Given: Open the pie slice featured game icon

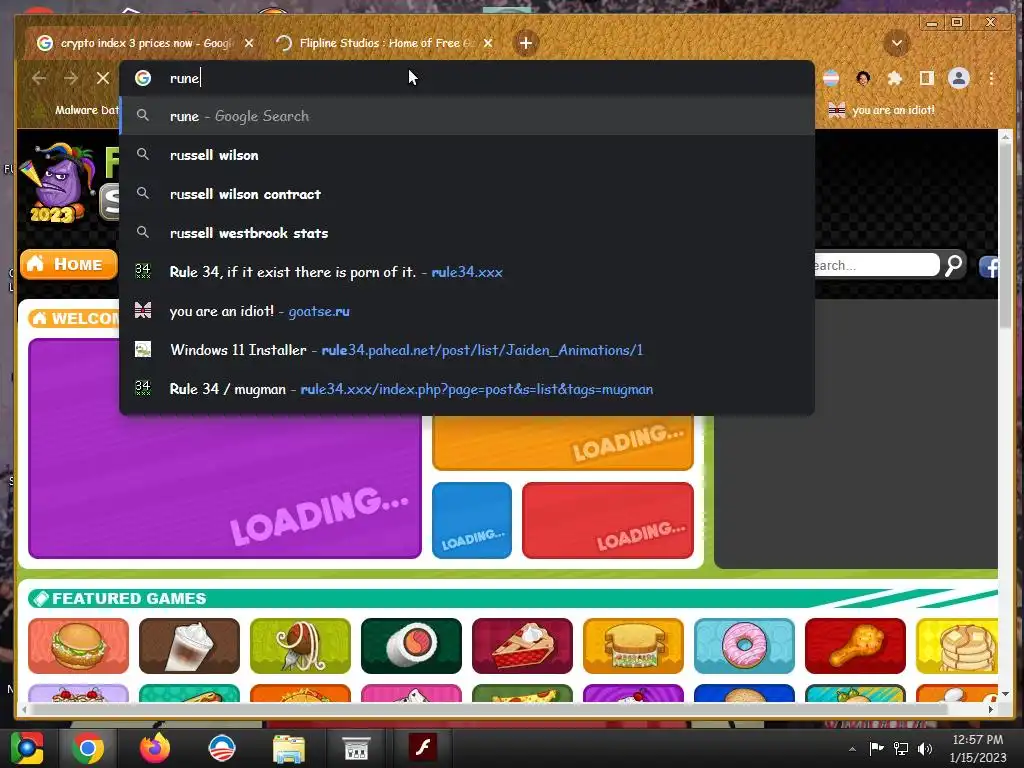Looking at the screenshot, I should (x=522, y=646).
